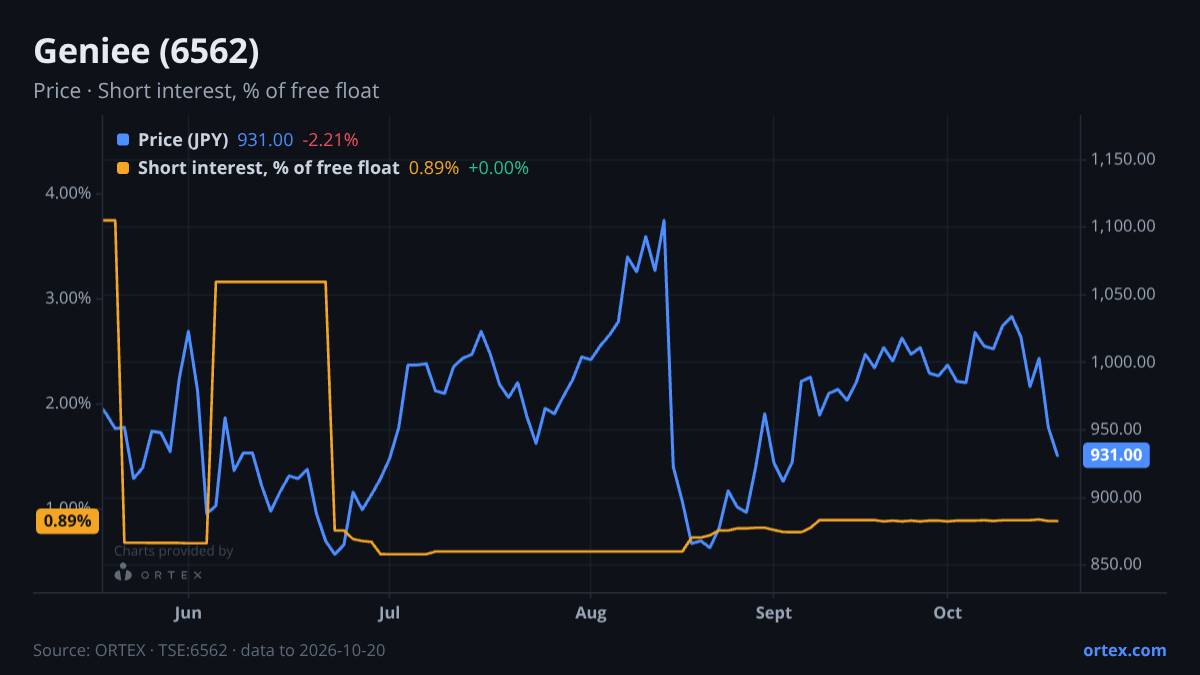
Task: Click the Oct label on the time axis
Action: pos(948,612)
